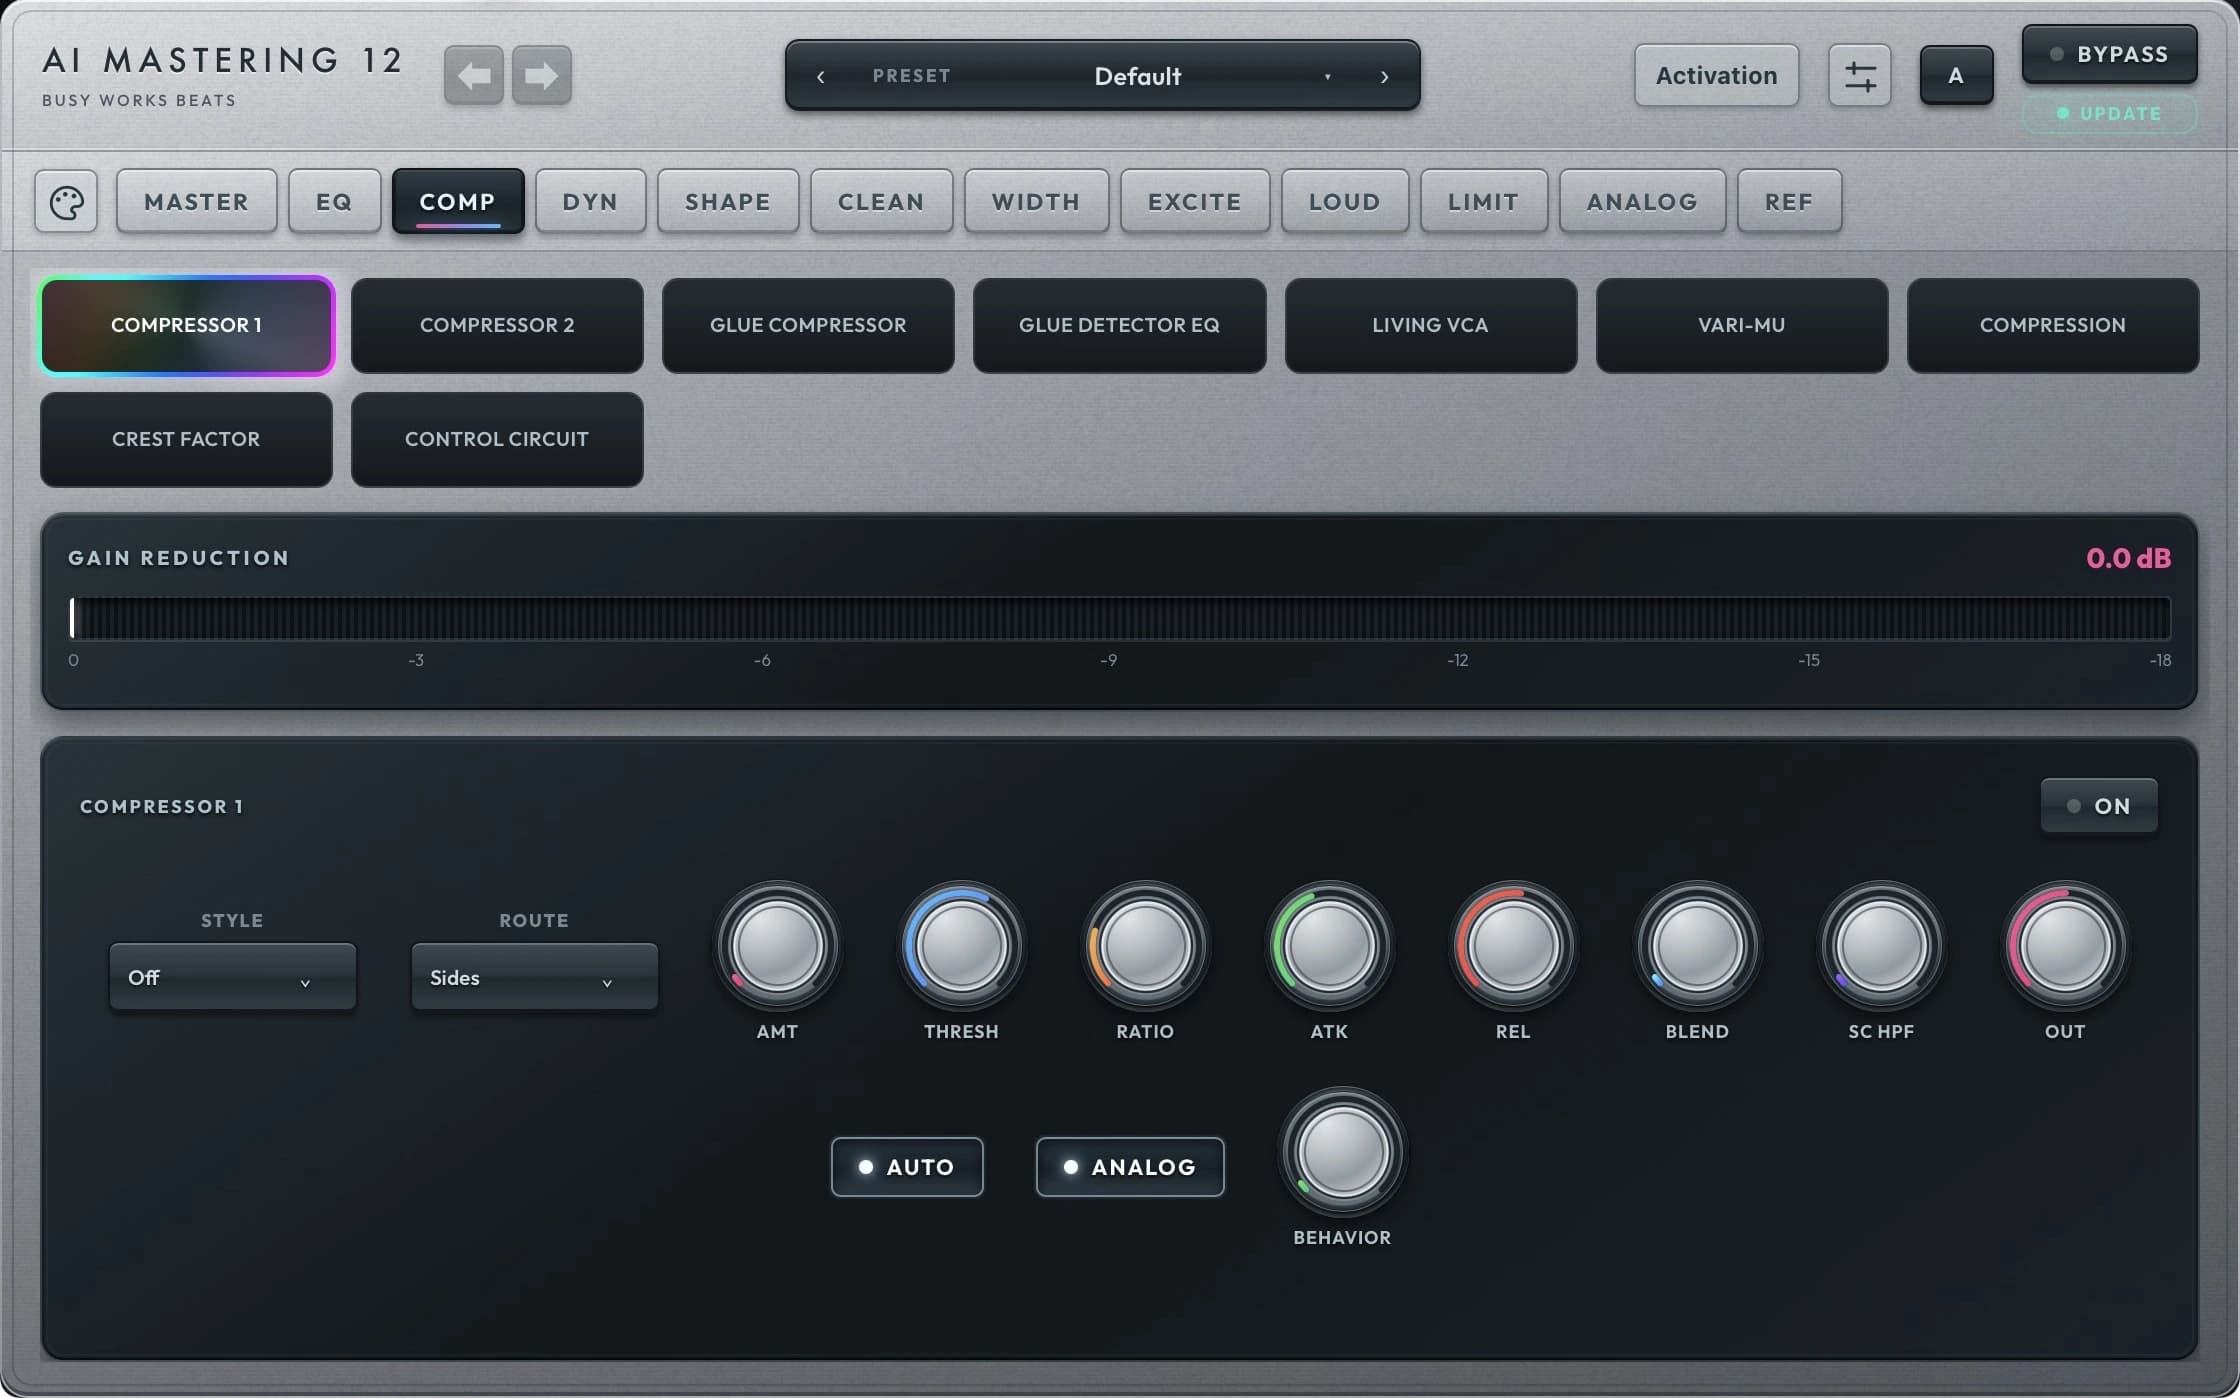Select the COMPRESSOR 2 module
The image size is (2240, 1398).
tap(497, 325)
